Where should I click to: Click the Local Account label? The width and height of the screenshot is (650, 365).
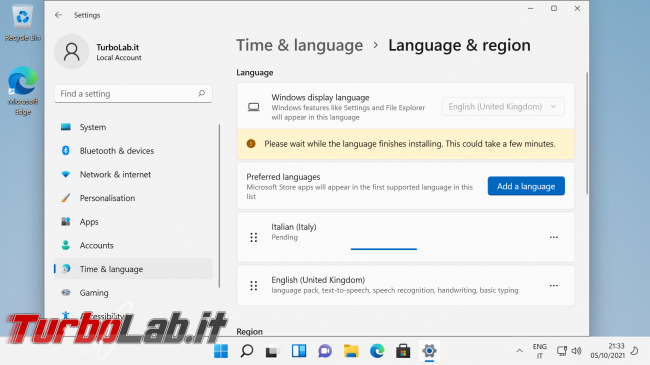point(119,58)
